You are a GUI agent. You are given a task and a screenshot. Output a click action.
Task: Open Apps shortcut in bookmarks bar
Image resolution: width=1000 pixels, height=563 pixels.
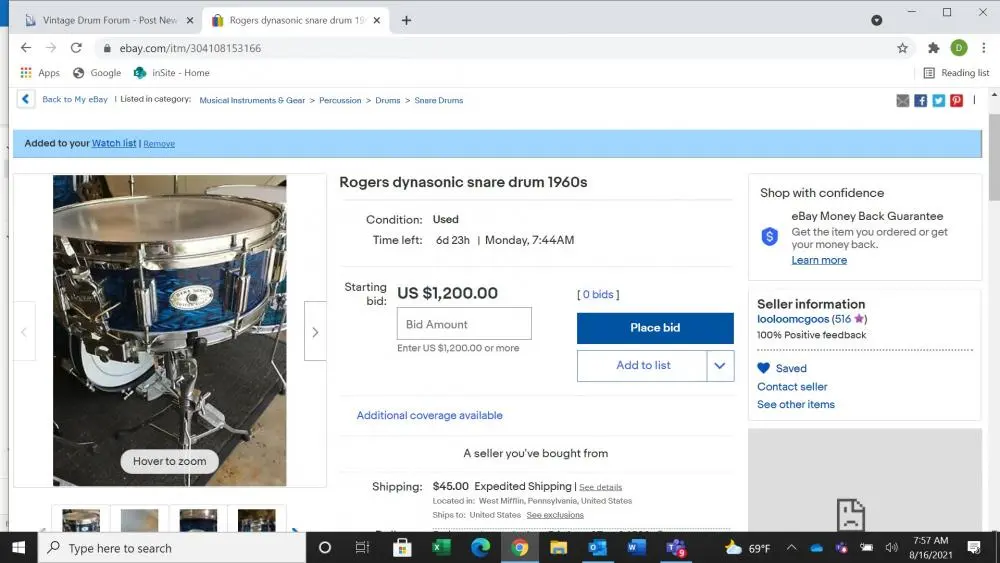coord(40,73)
